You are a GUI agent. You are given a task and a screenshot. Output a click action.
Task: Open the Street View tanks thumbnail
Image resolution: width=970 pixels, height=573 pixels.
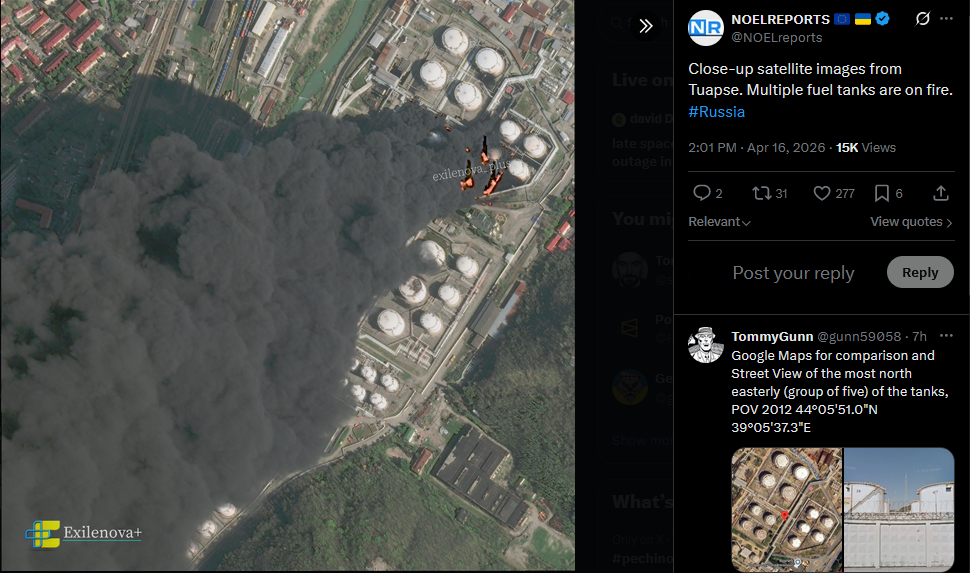899,509
